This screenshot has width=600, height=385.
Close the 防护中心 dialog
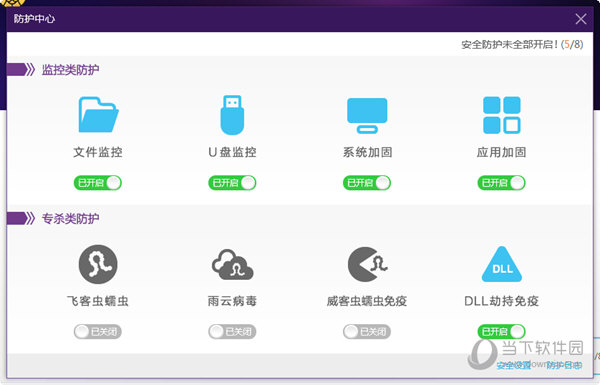click(581, 19)
